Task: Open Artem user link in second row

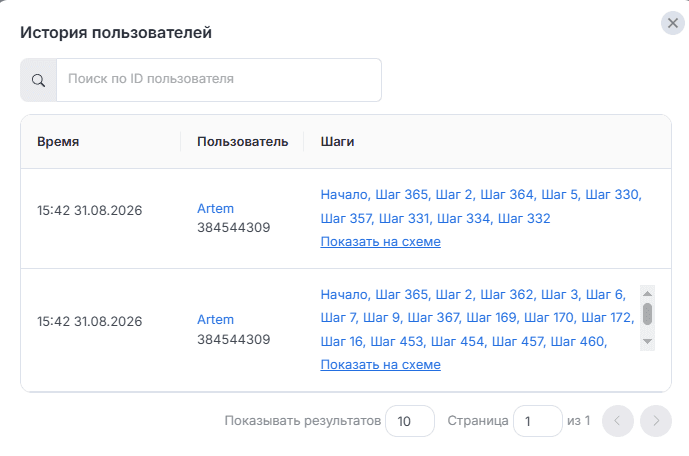Action: pos(215,319)
